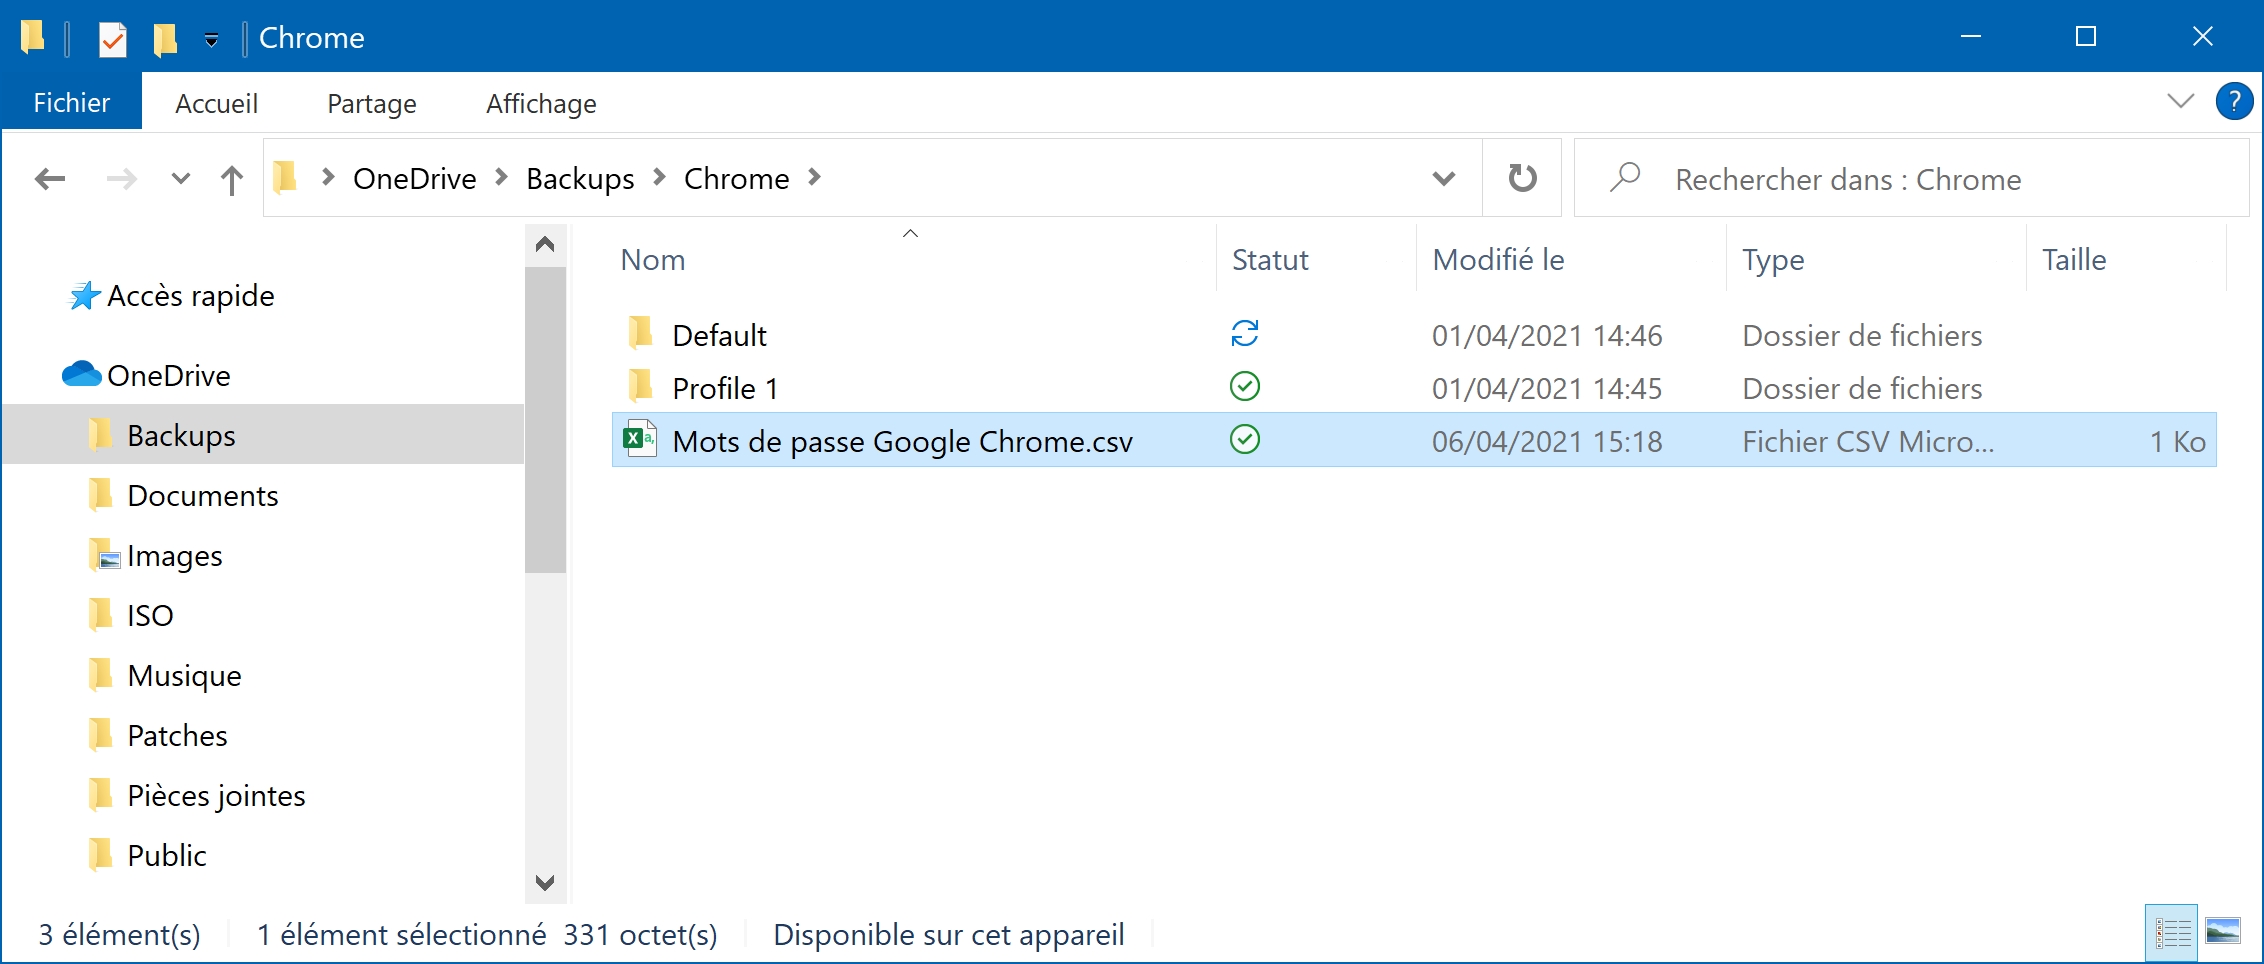
Task: Select the Patches folder in the navigation tree
Action: (177, 736)
